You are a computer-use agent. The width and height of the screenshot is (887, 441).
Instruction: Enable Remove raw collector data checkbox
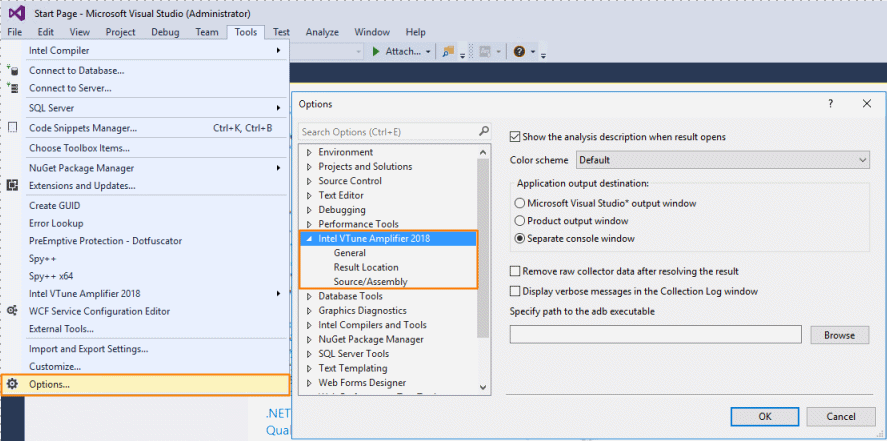[515, 271]
